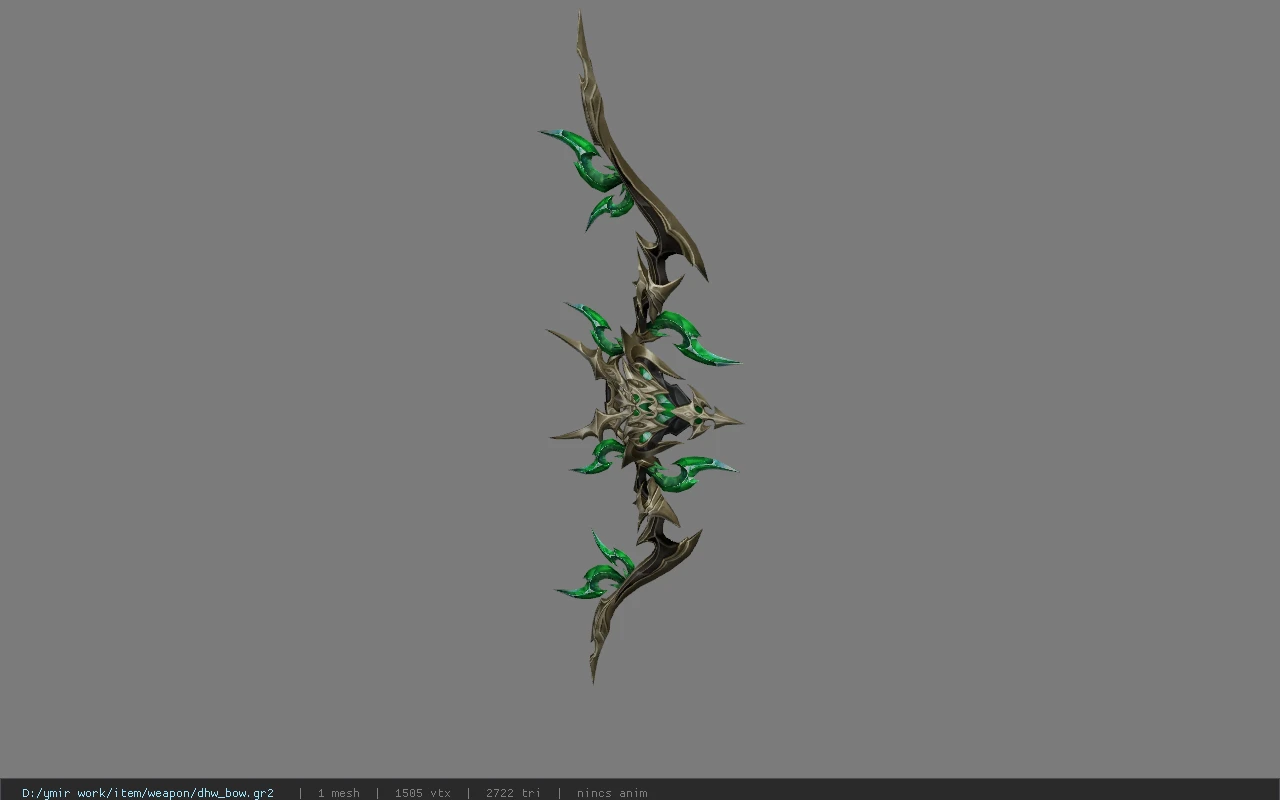The width and height of the screenshot is (1280, 800).
Task: Click the '2722 tri' triangle count label
Action: (513, 793)
